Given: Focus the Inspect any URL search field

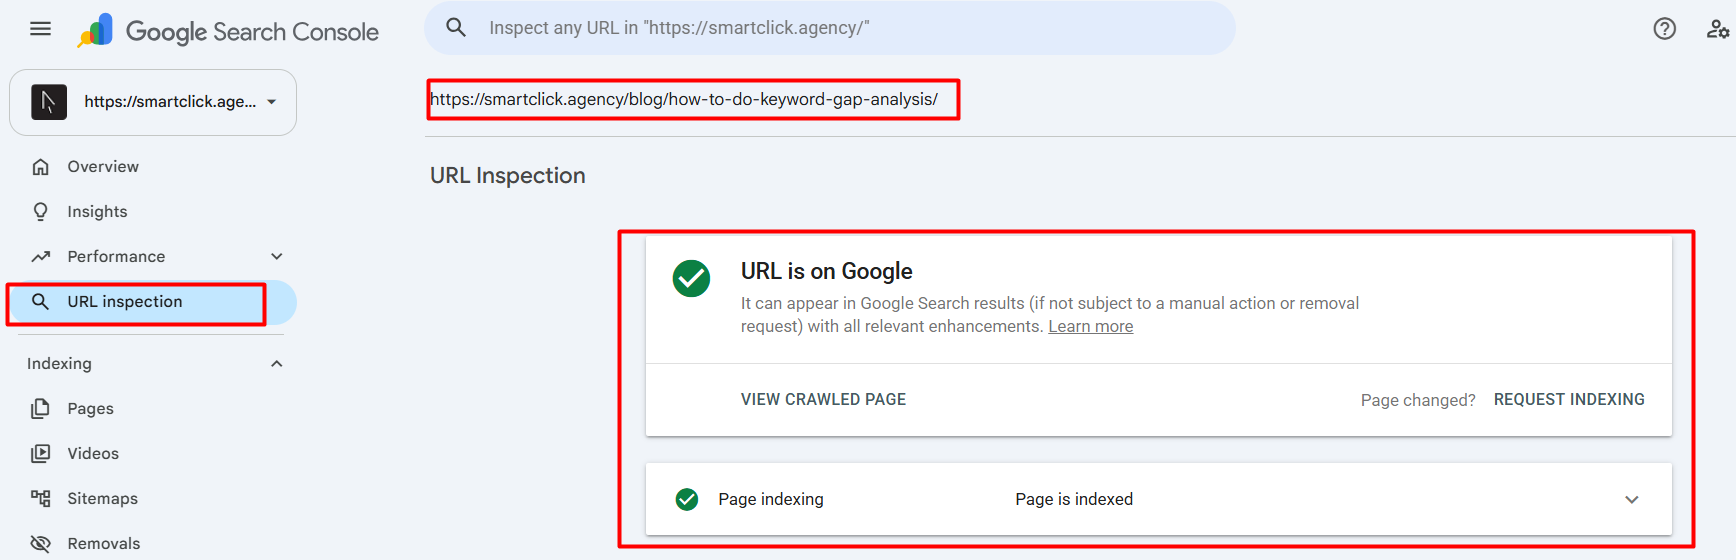Looking at the screenshot, I should click(x=830, y=28).
